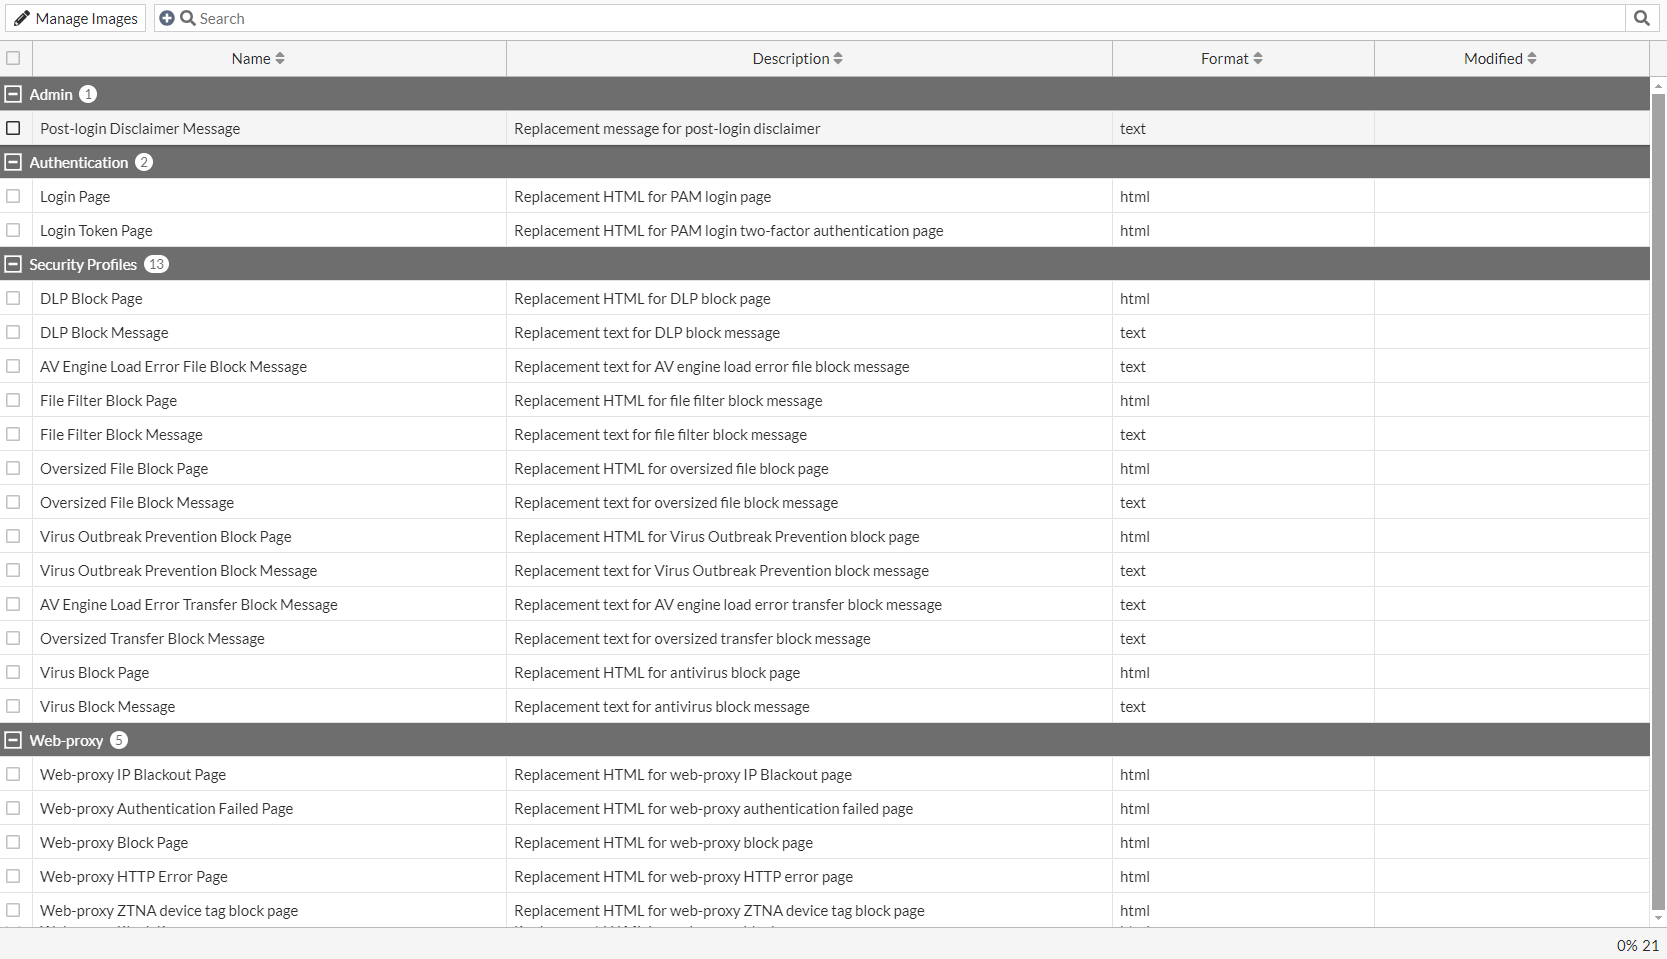This screenshot has height=959, width=1667.
Task: Check the checkbox for DLP Block Page
Action: (13, 298)
